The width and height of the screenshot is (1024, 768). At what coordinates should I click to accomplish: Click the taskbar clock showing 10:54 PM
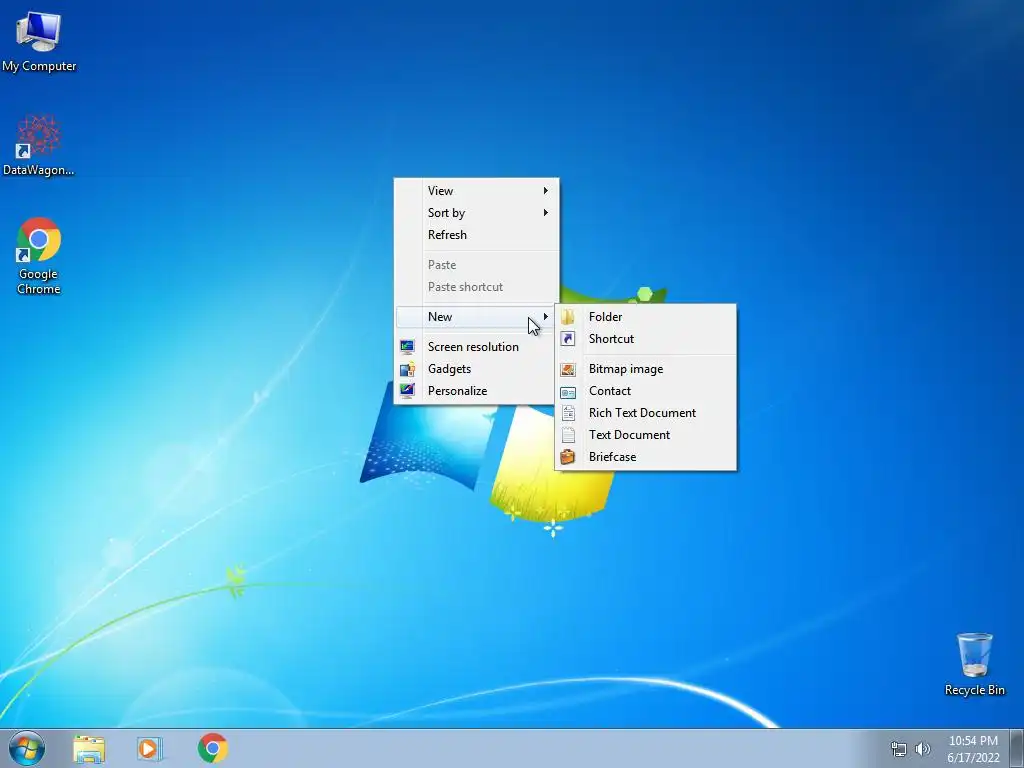pyautogui.click(x=973, y=741)
